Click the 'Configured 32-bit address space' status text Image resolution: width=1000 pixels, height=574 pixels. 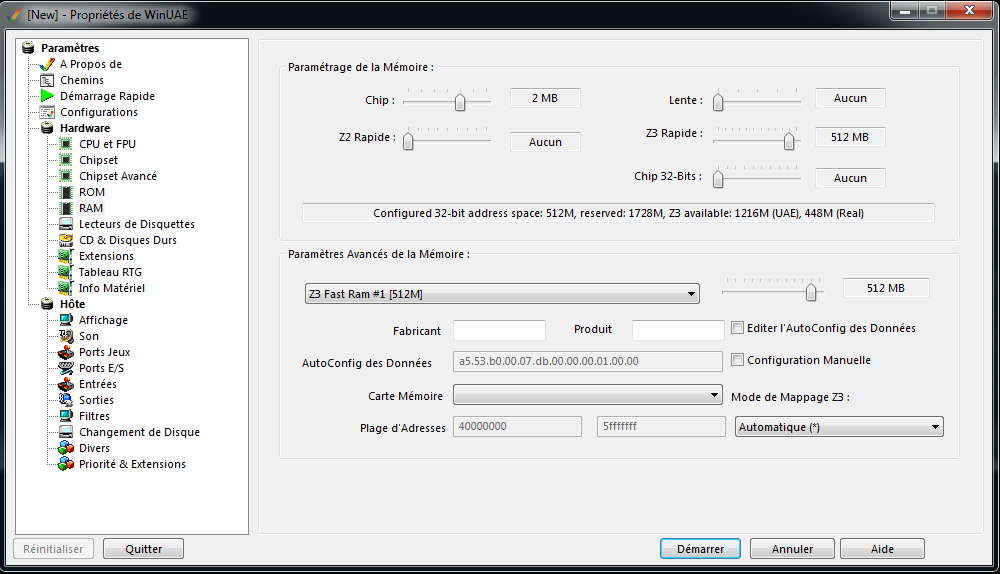click(618, 213)
